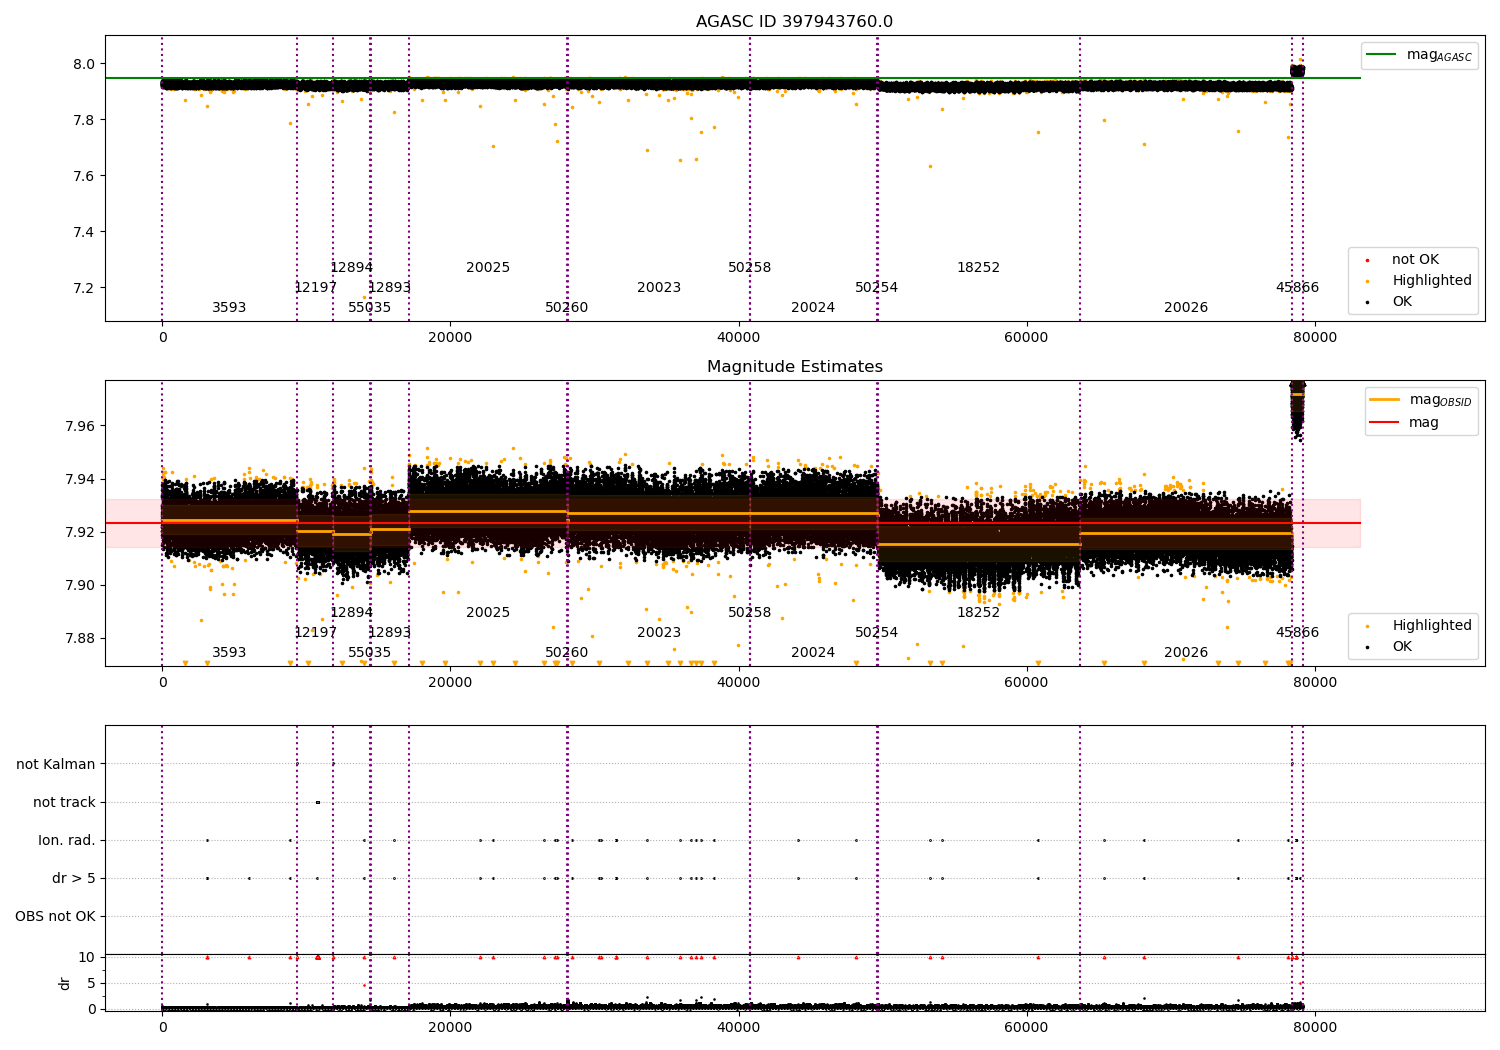Click the 7.6 tick on the AGASC plot
This screenshot has width=1500, height=1050.
point(84,176)
